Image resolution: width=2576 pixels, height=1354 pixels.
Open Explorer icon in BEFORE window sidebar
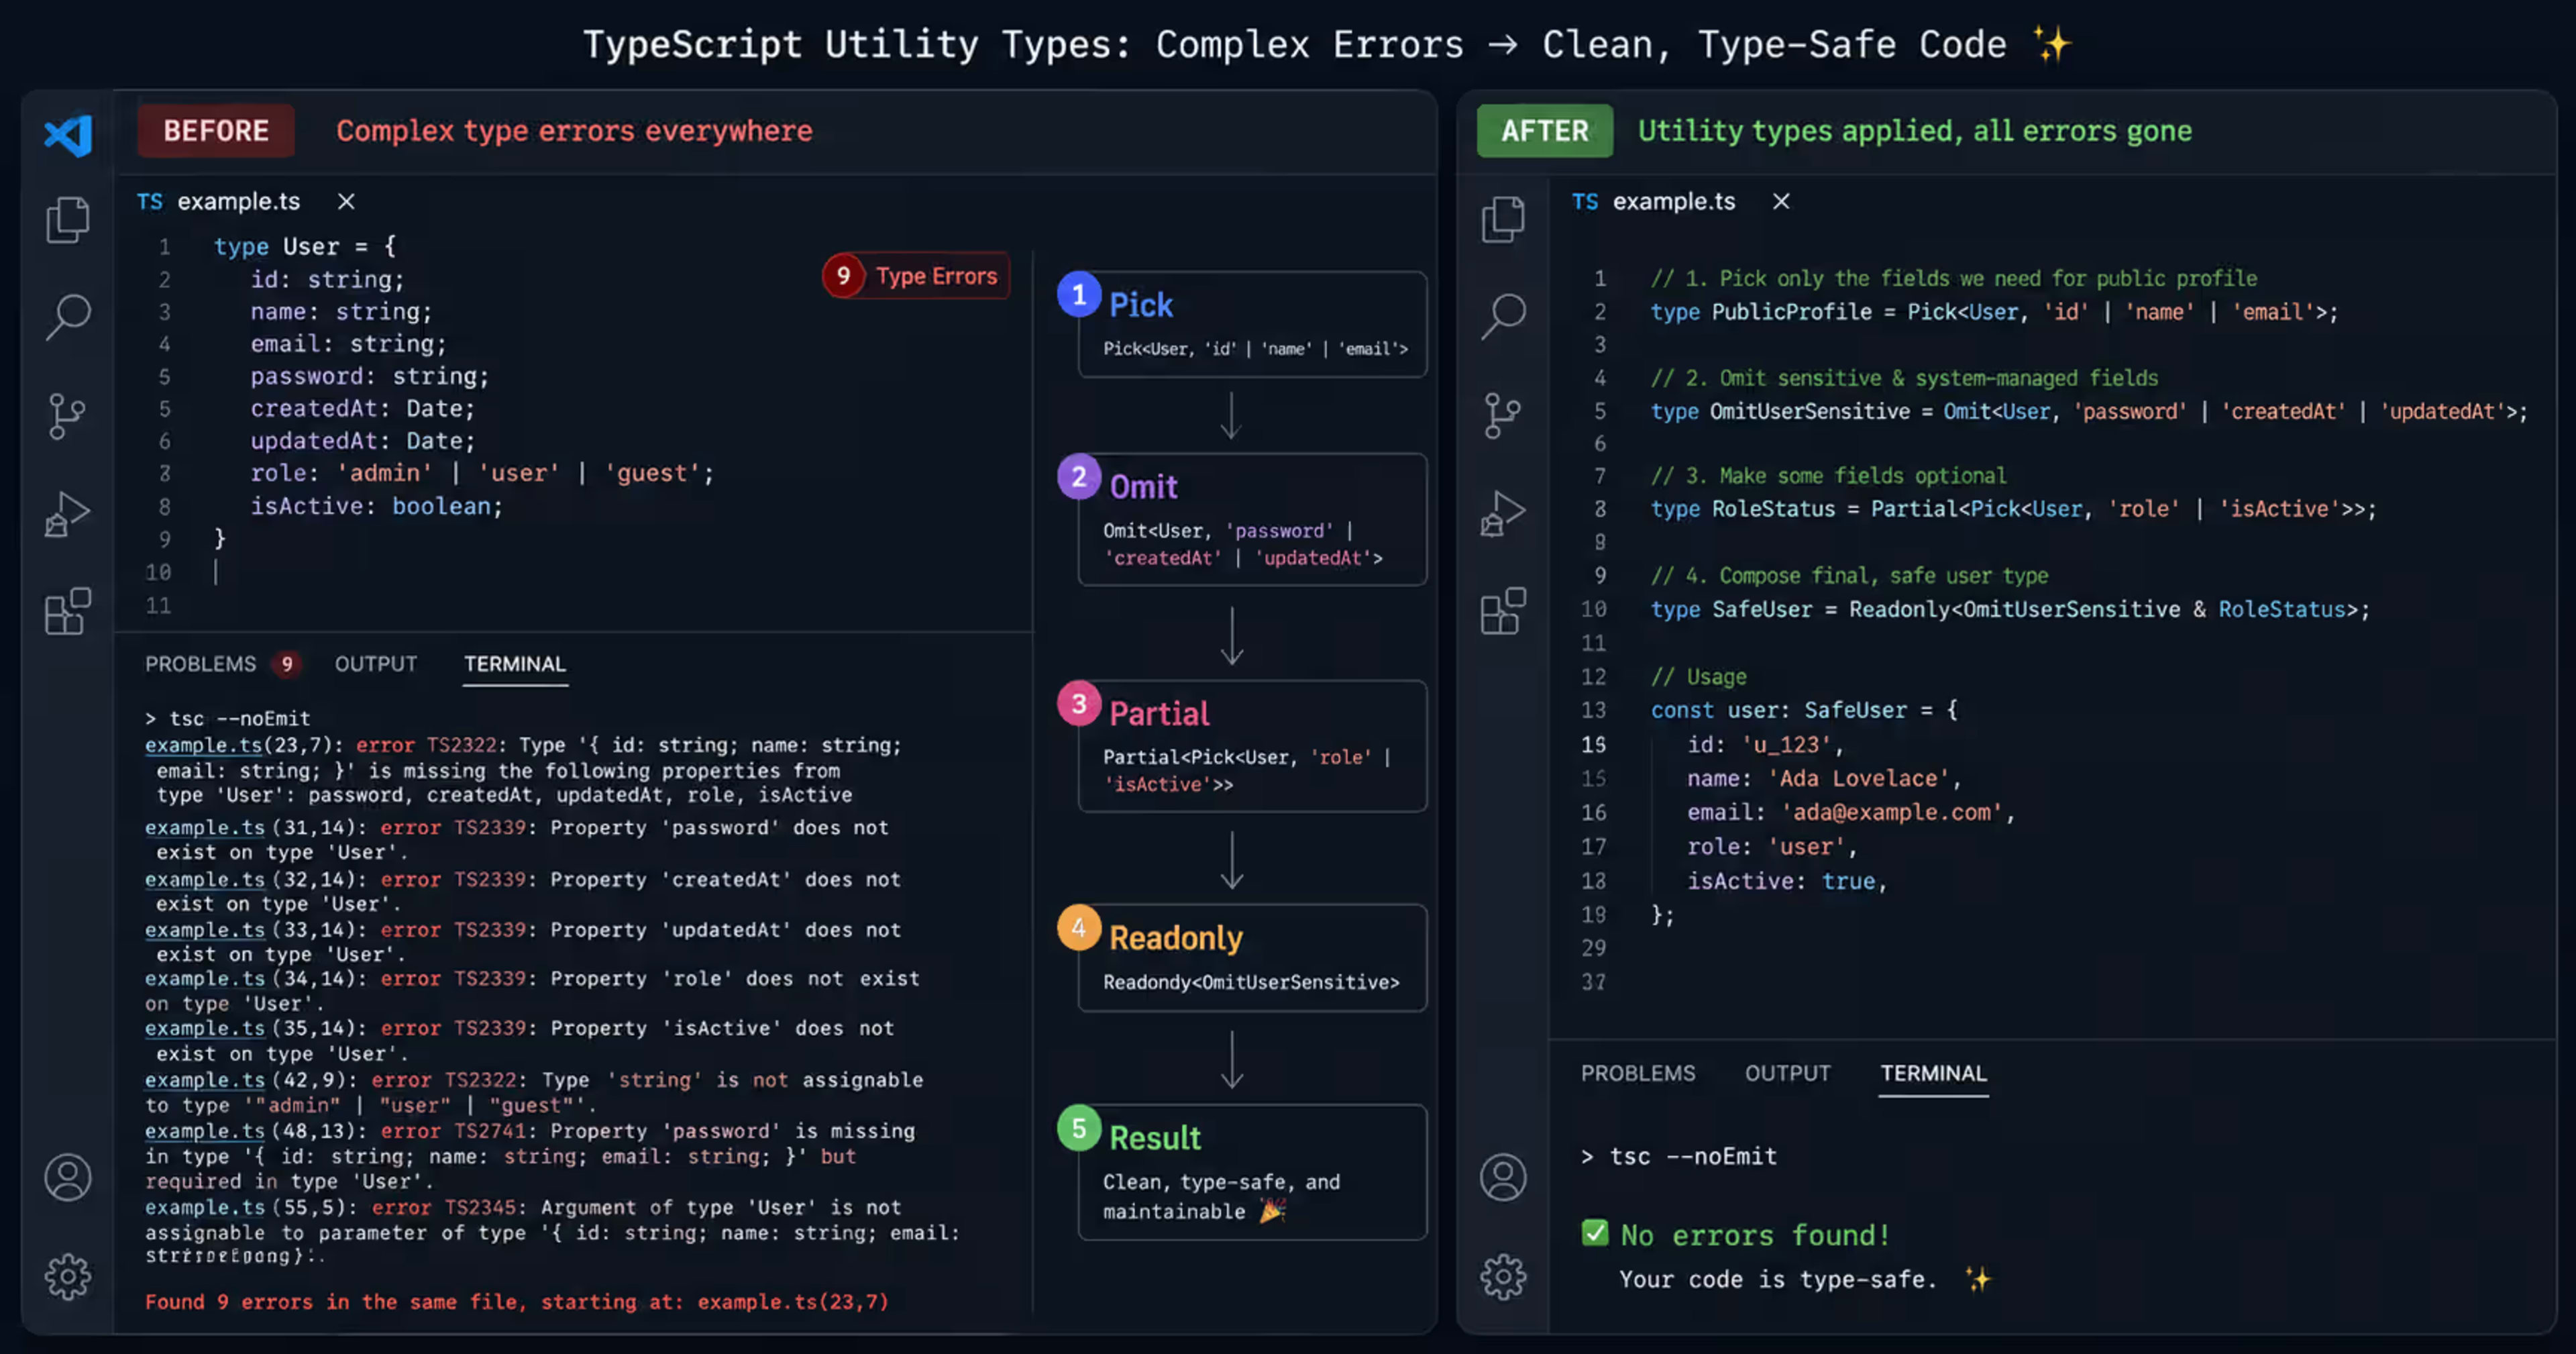coord(68,219)
